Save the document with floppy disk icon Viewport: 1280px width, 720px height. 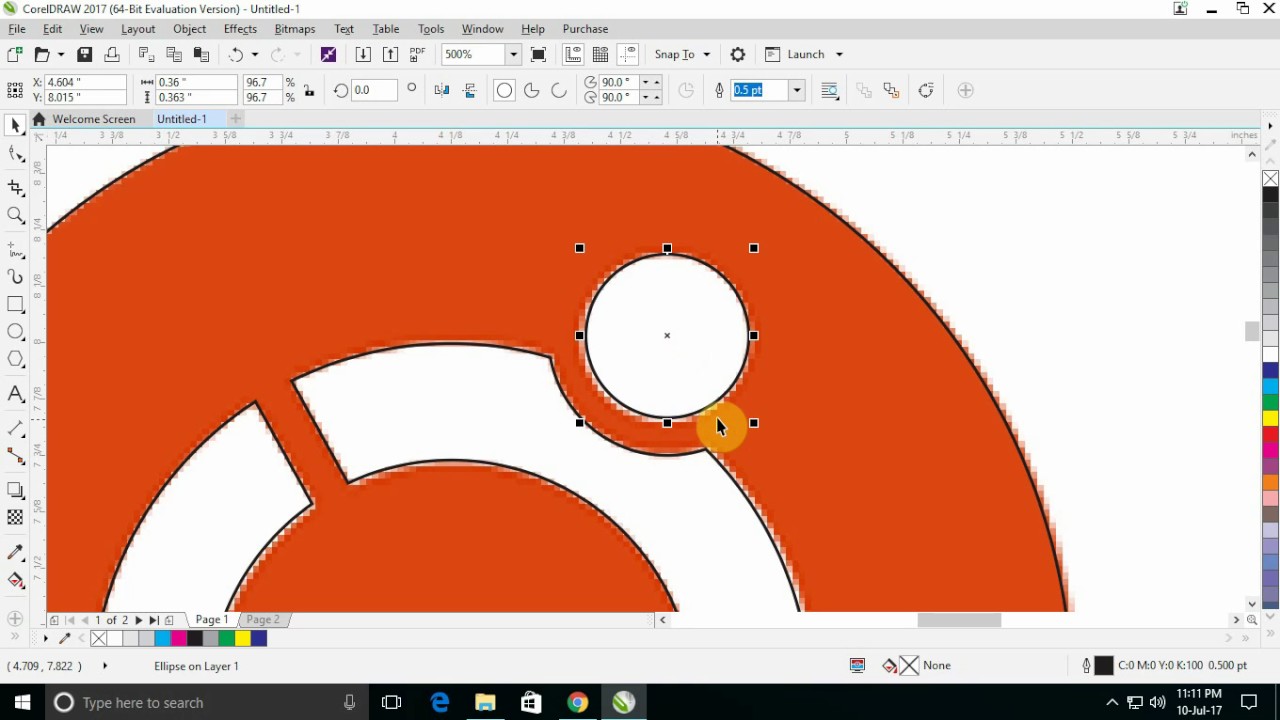(85, 54)
